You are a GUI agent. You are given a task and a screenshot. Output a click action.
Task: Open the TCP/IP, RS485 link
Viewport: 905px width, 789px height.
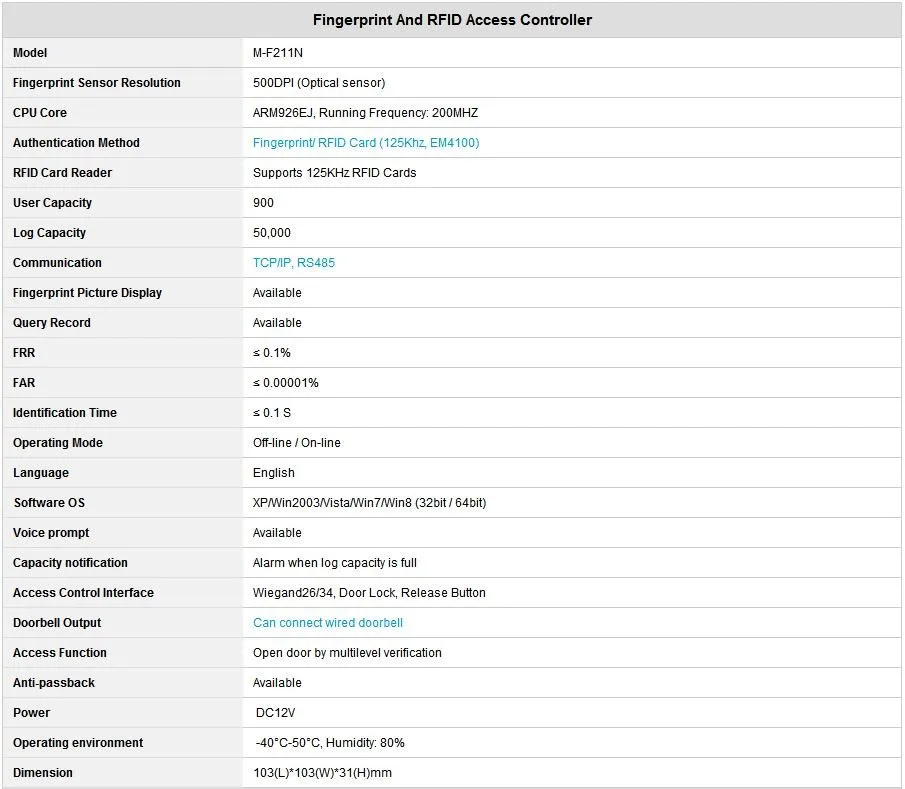294,263
